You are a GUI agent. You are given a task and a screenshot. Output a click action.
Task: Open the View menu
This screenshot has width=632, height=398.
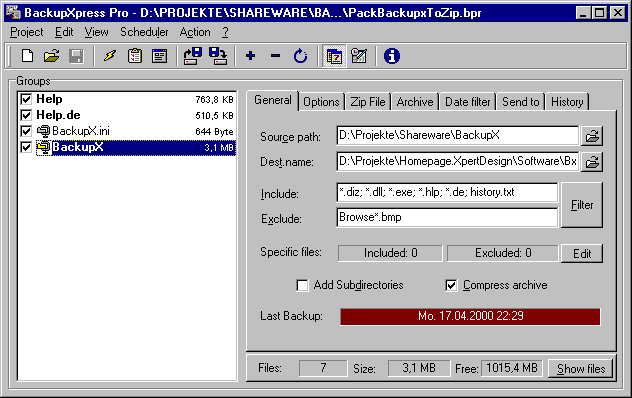pyautogui.click(x=96, y=32)
